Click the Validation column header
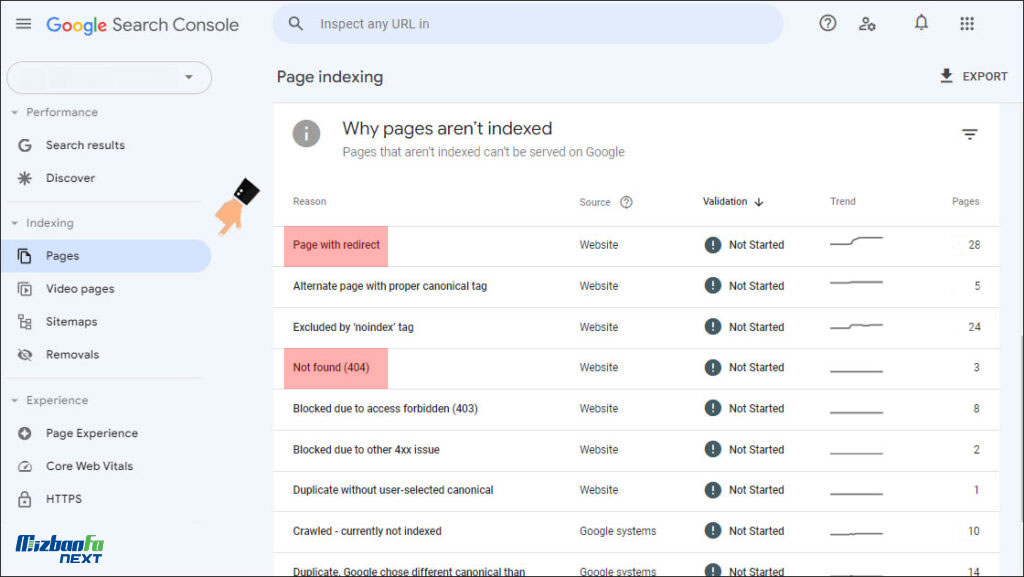The image size is (1024, 577). pyautogui.click(x=725, y=202)
